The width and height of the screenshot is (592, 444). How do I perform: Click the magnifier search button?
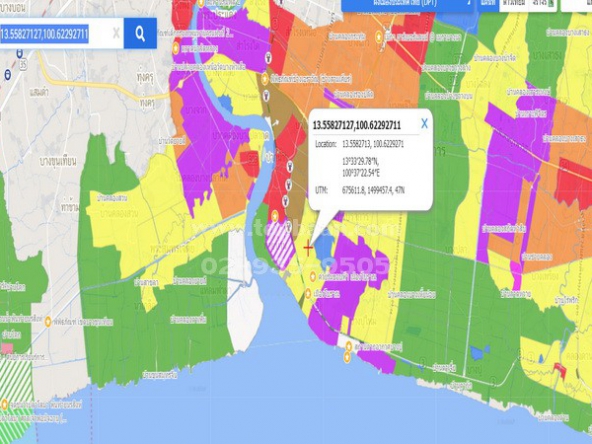pos(140,34)
